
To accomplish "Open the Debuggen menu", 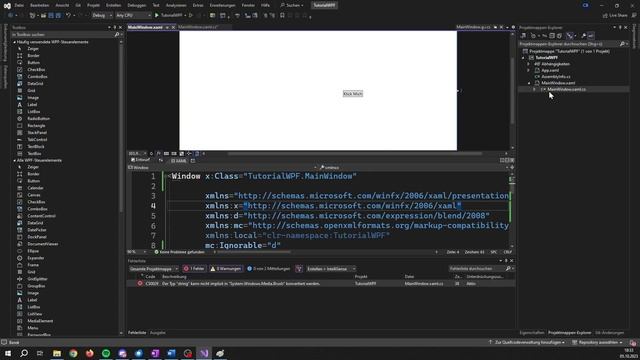I will [x=136, y=5].
